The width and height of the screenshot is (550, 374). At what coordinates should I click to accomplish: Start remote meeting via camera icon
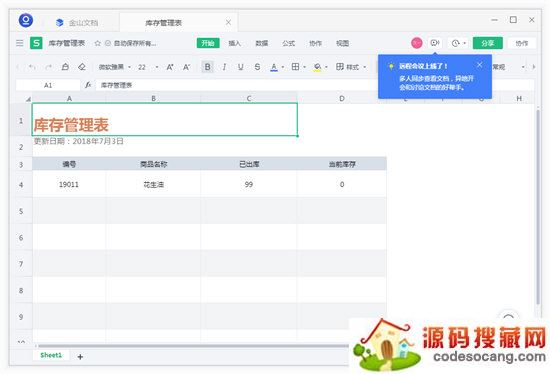435,43
